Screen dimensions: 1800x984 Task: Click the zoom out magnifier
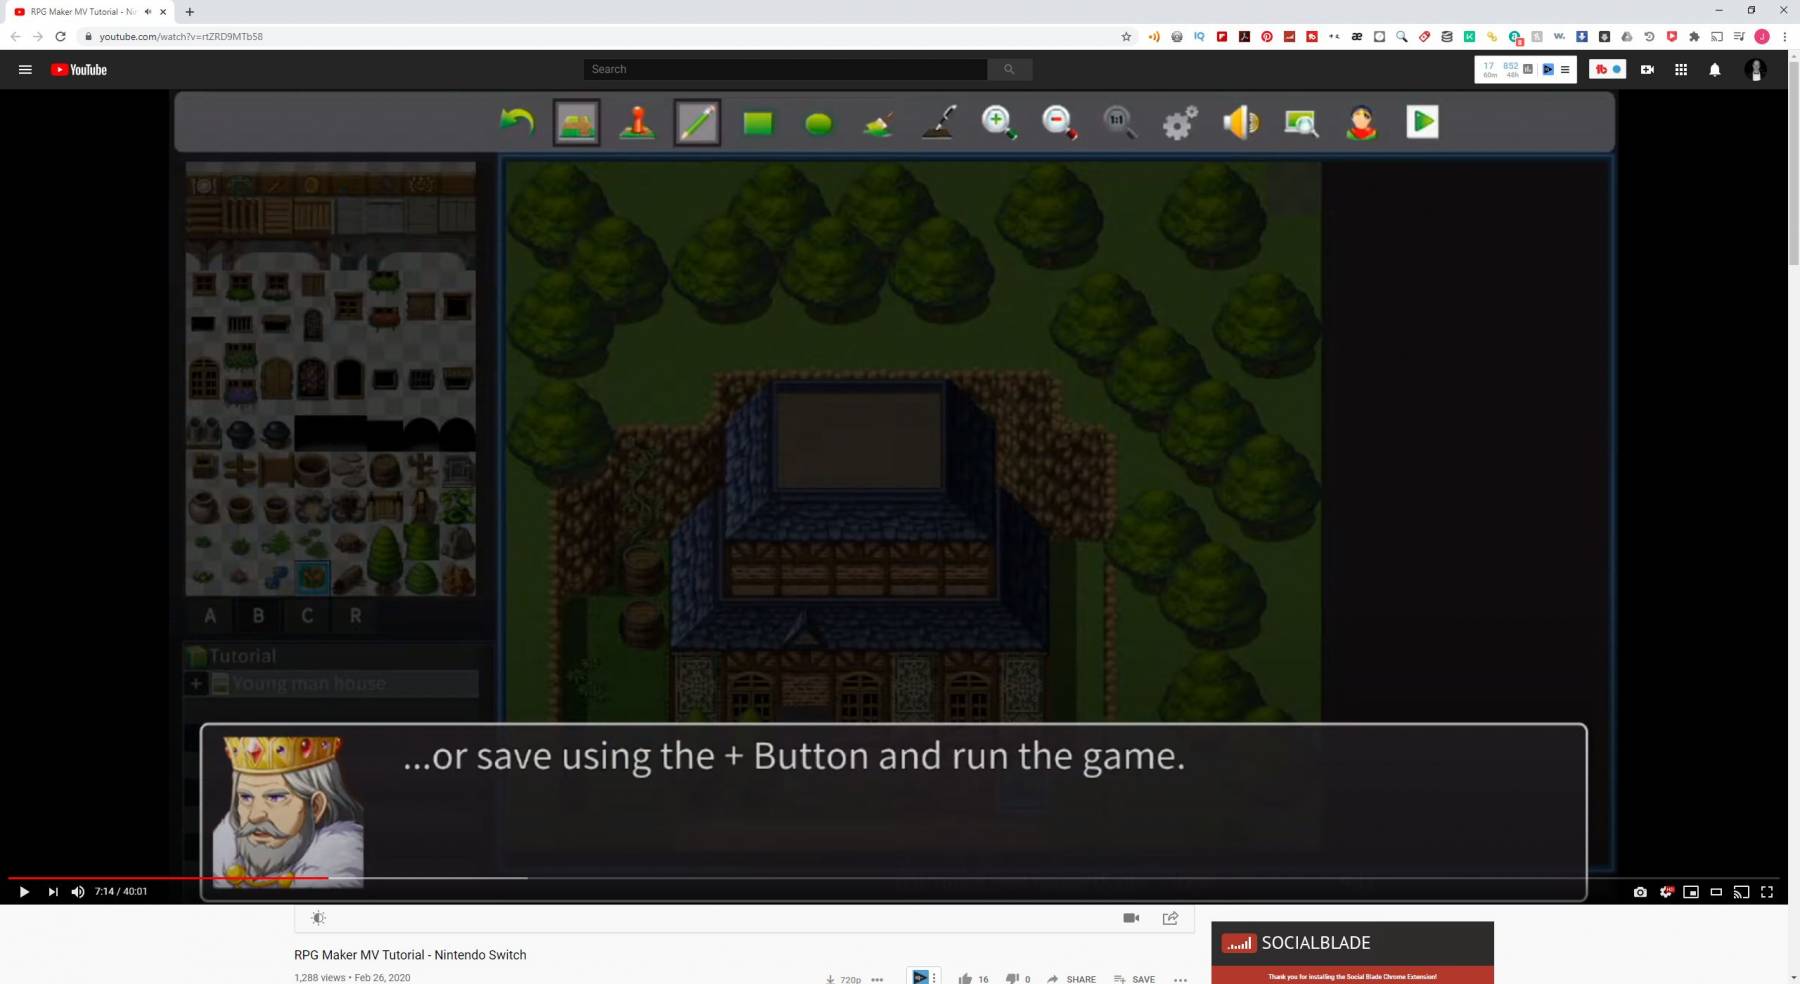(1059, 122)
